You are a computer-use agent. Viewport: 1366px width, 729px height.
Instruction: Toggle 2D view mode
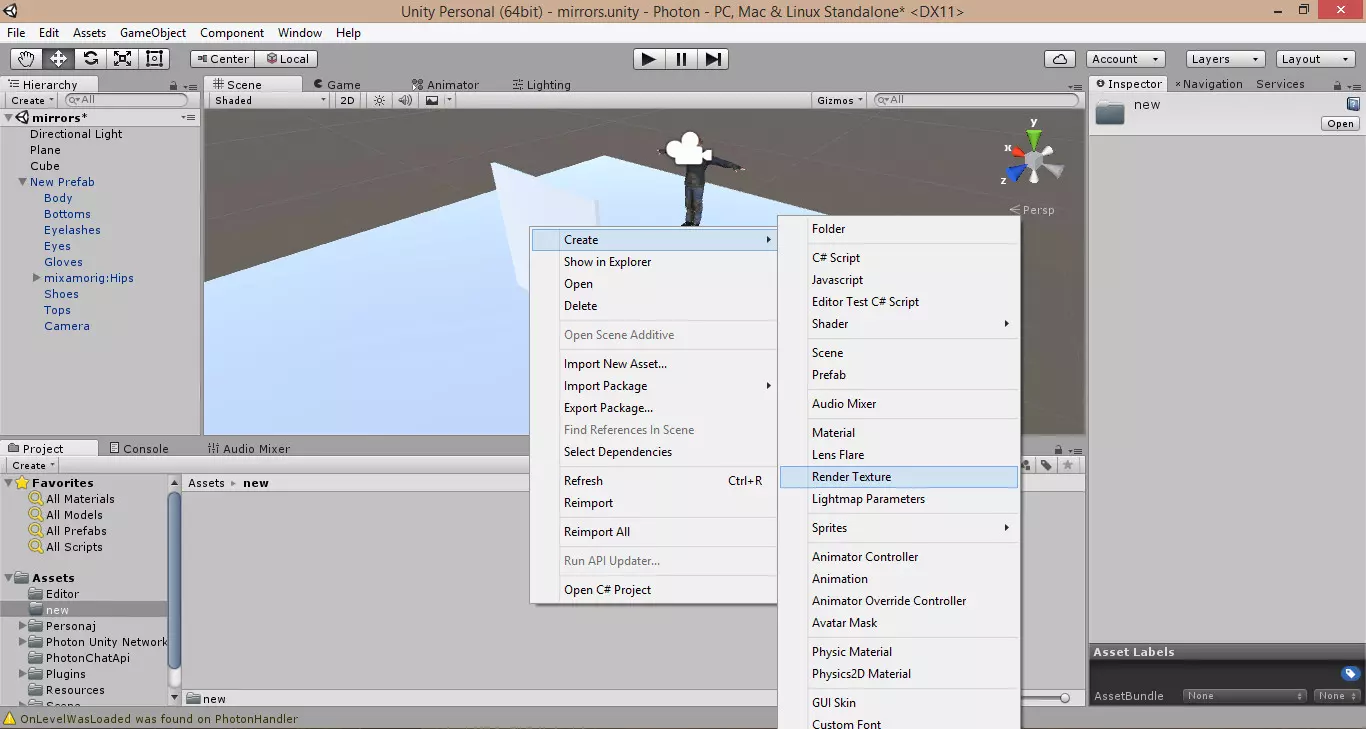pos(347,100)
